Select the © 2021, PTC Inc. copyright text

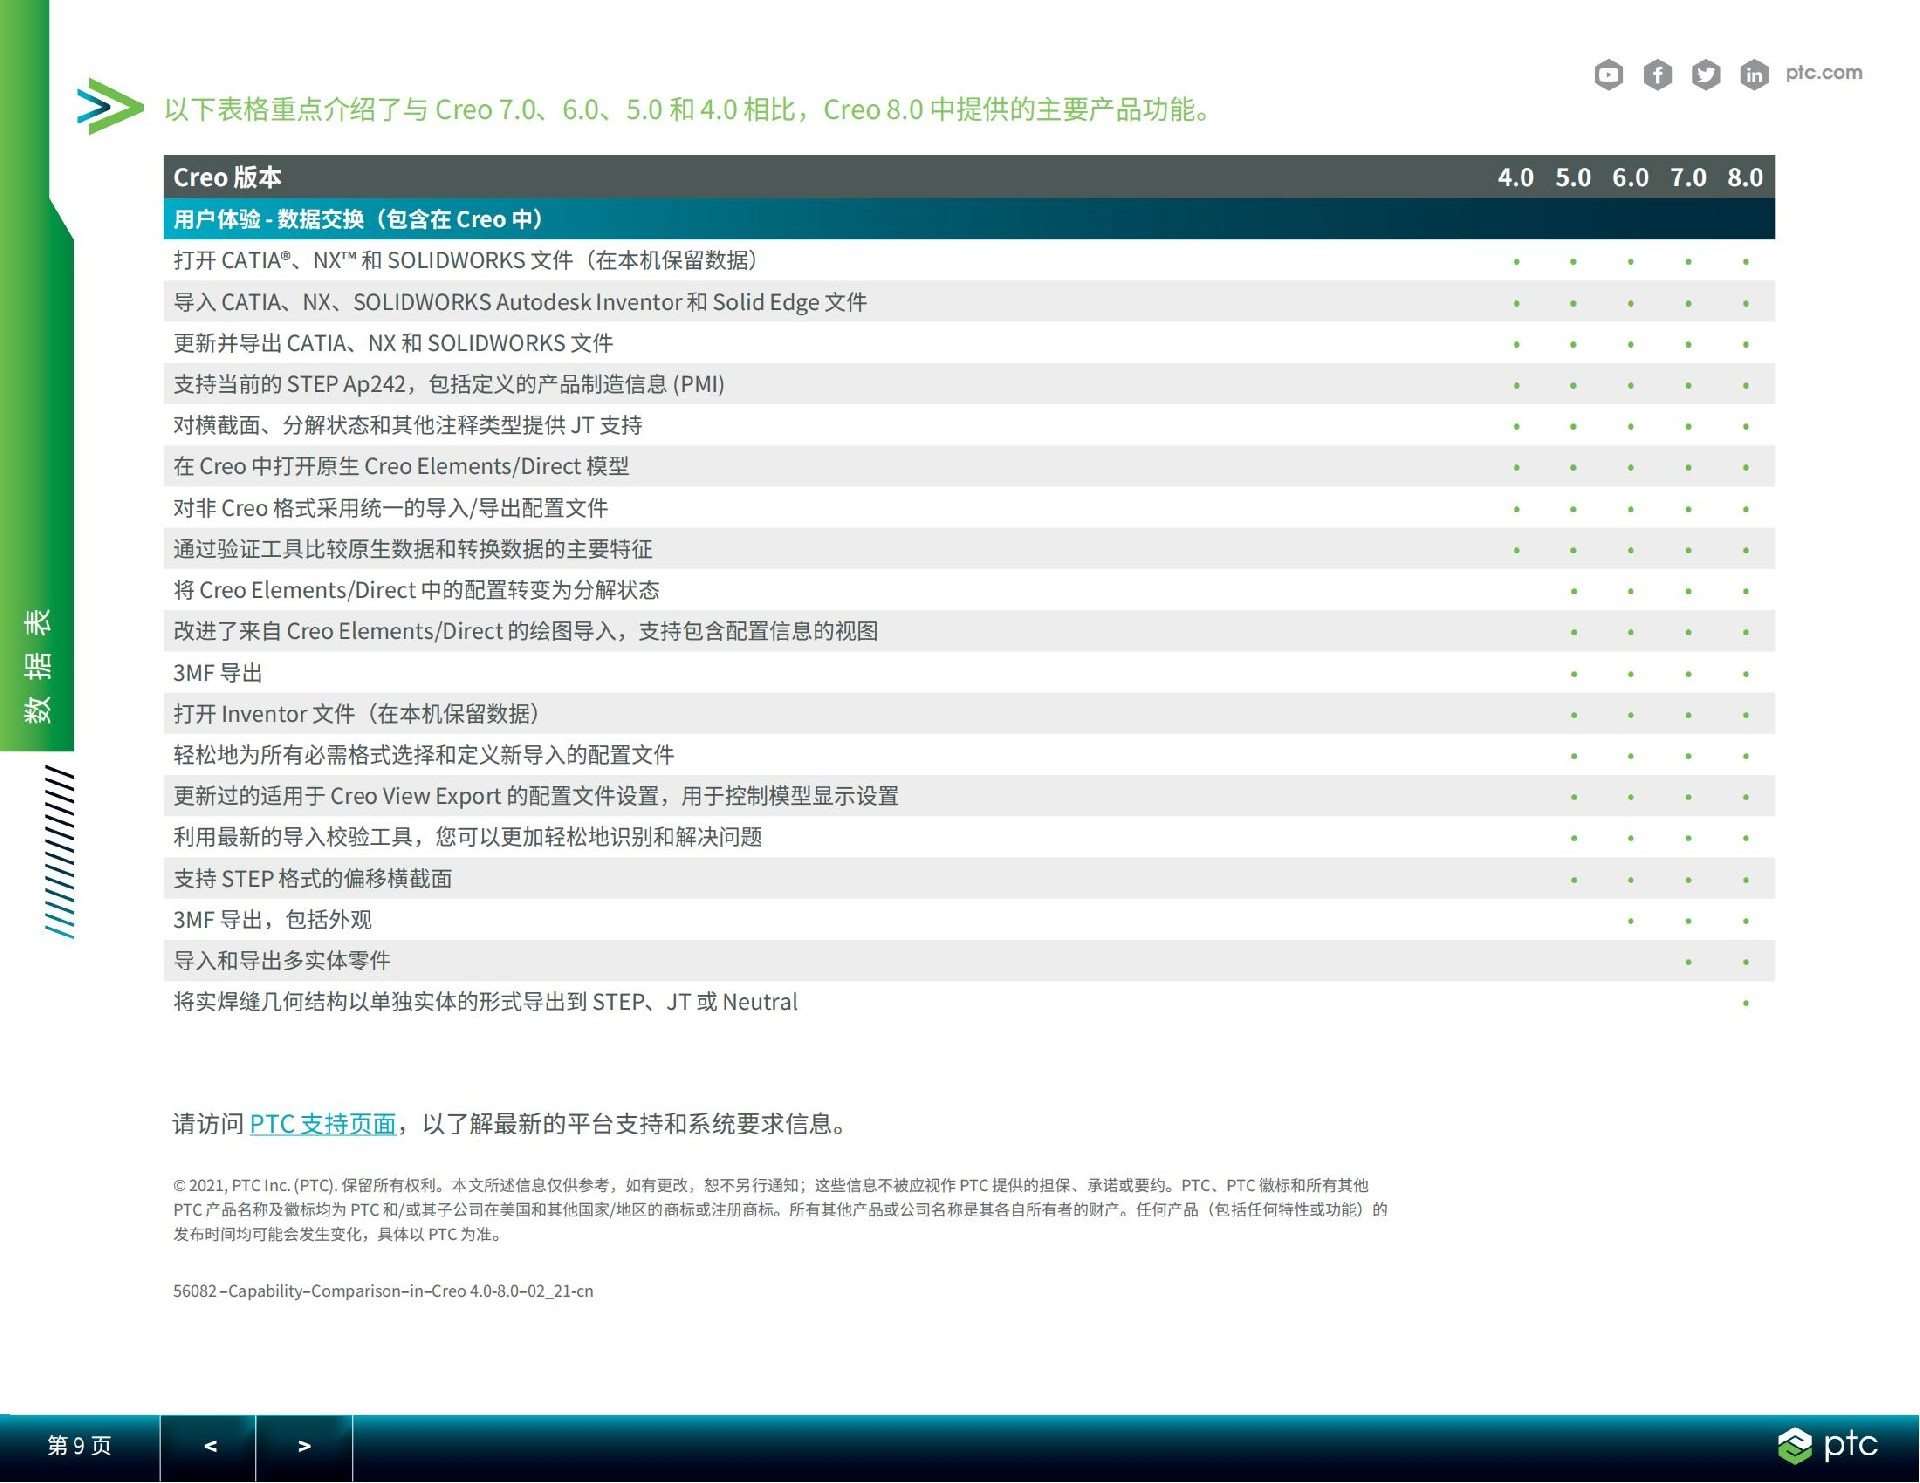780,1210
